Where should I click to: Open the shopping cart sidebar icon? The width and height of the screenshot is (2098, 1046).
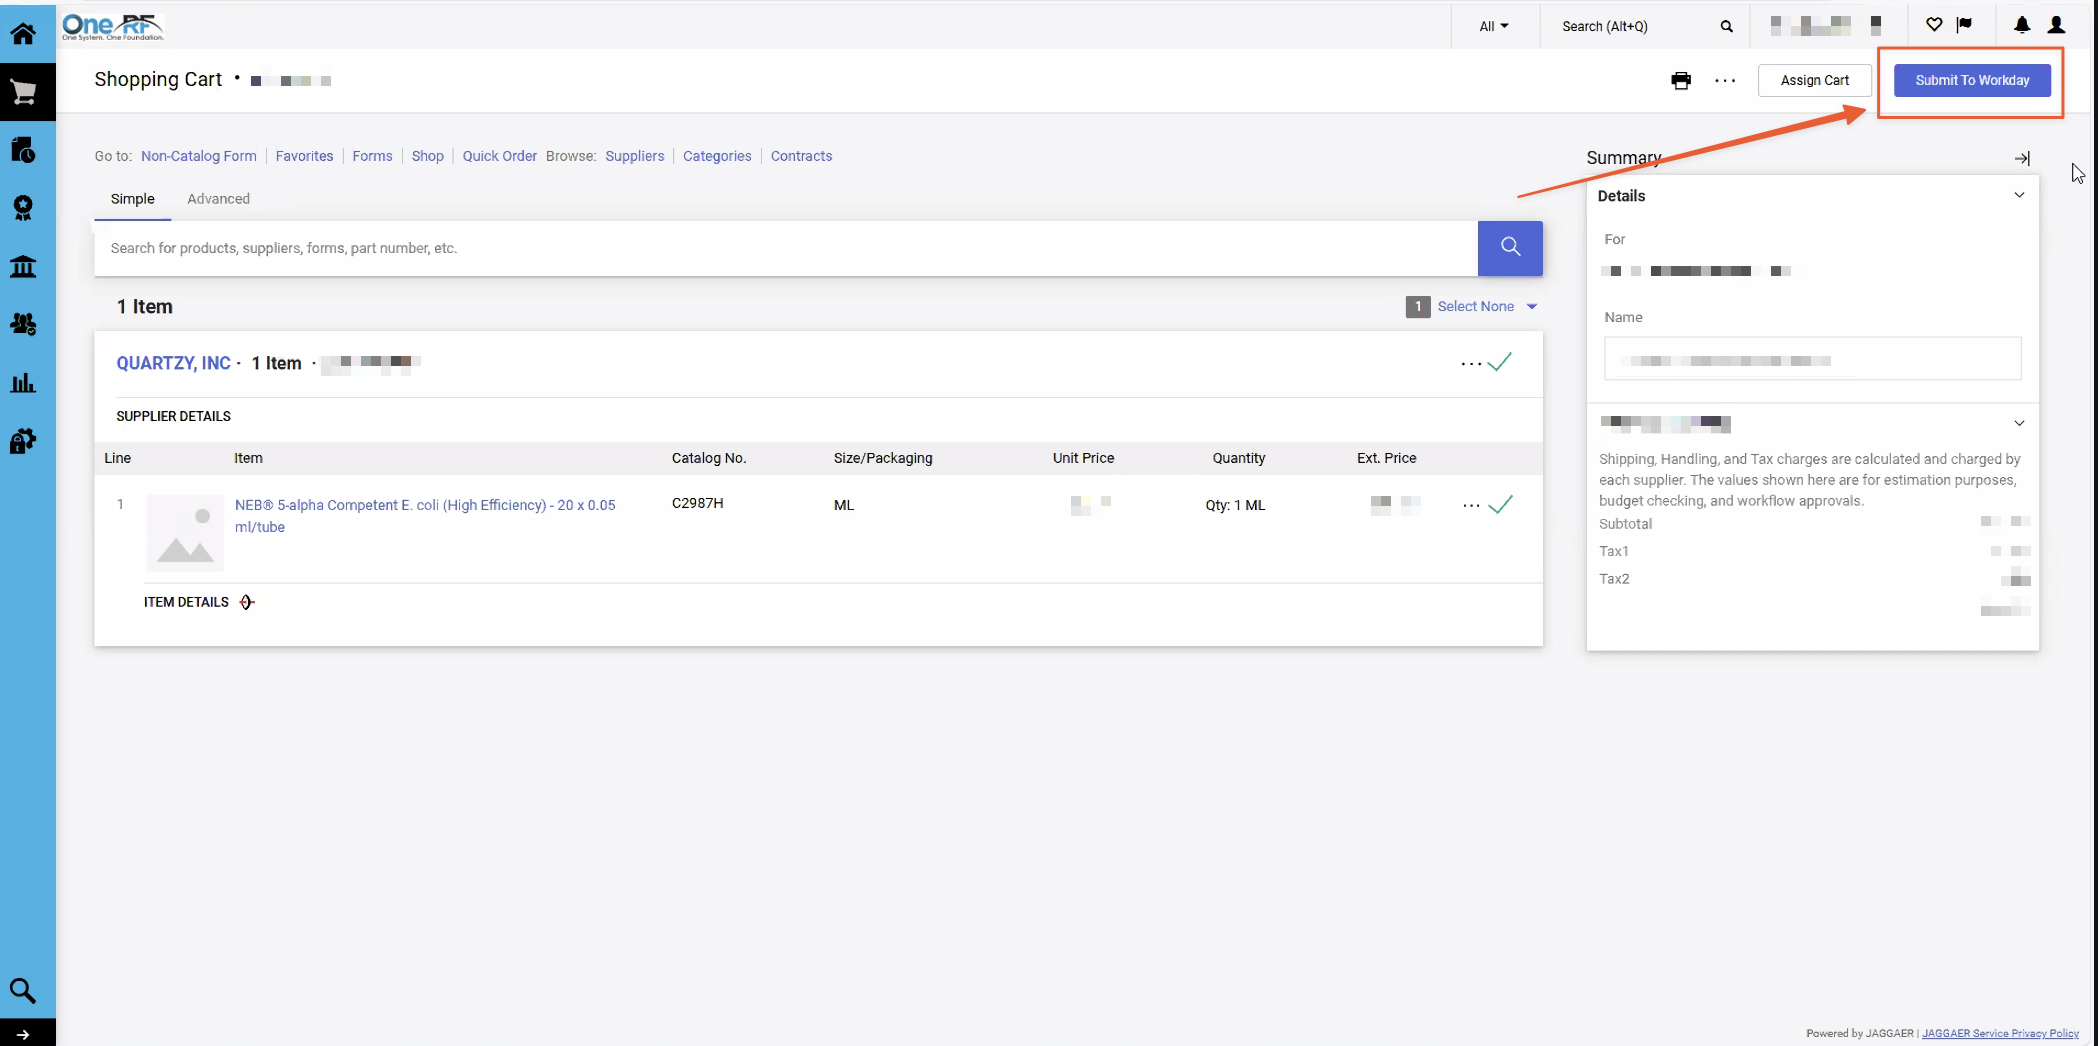[x=23, y=93]
